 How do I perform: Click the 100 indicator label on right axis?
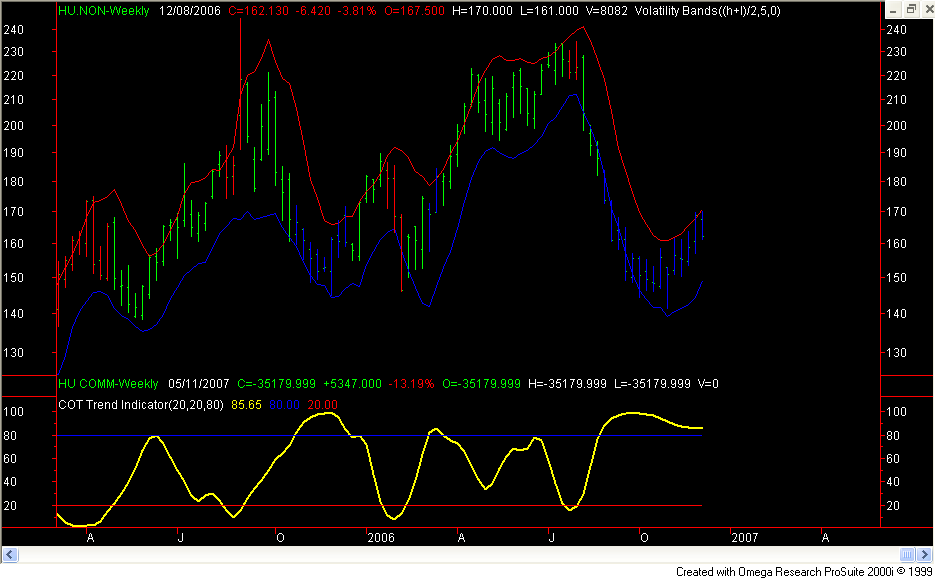click(x=896, y=412)
